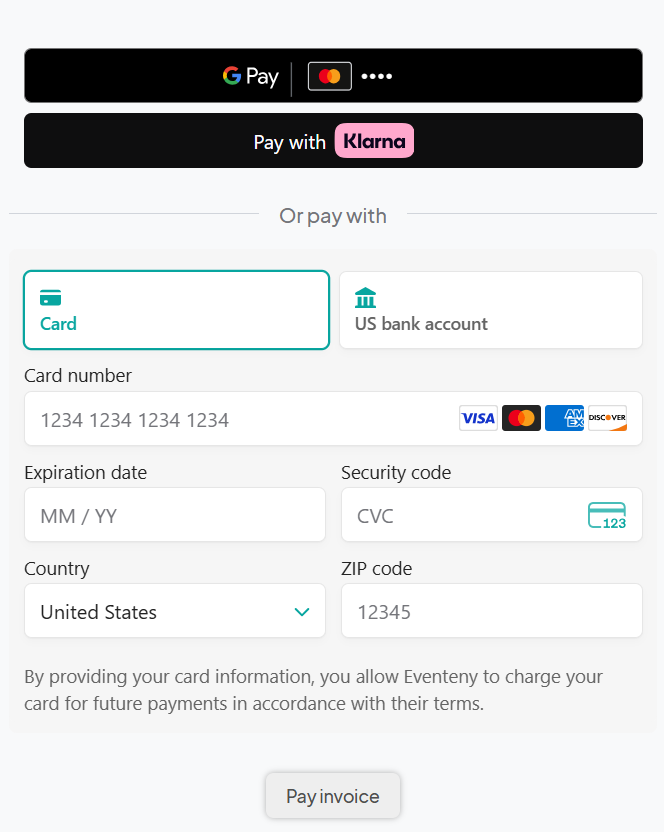
Task: Expand the country list chevron arrow
Action: tap(302, 612)
